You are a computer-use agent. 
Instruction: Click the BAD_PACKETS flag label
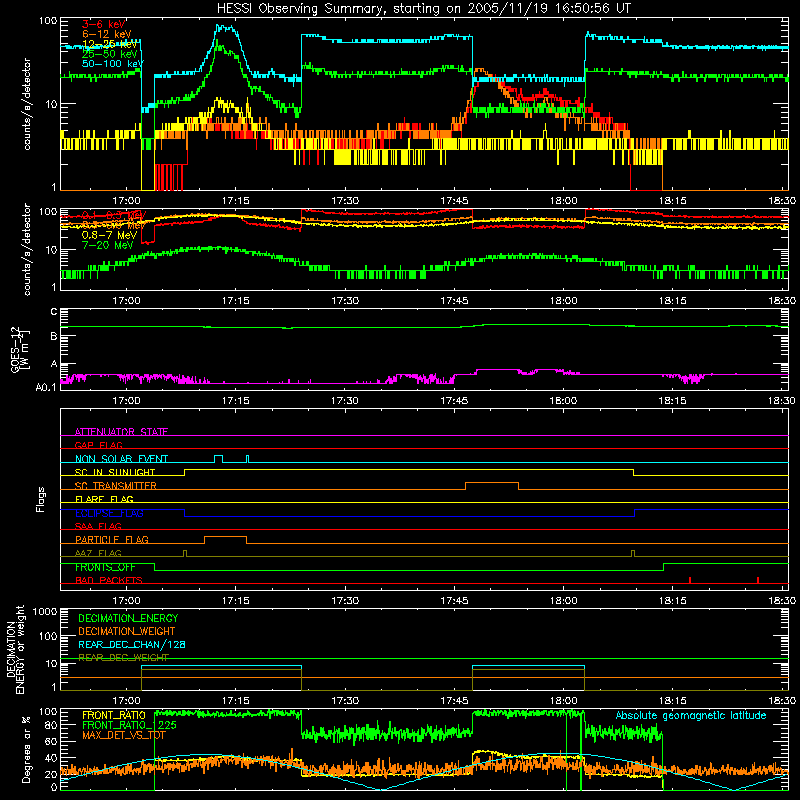[109, 580]
